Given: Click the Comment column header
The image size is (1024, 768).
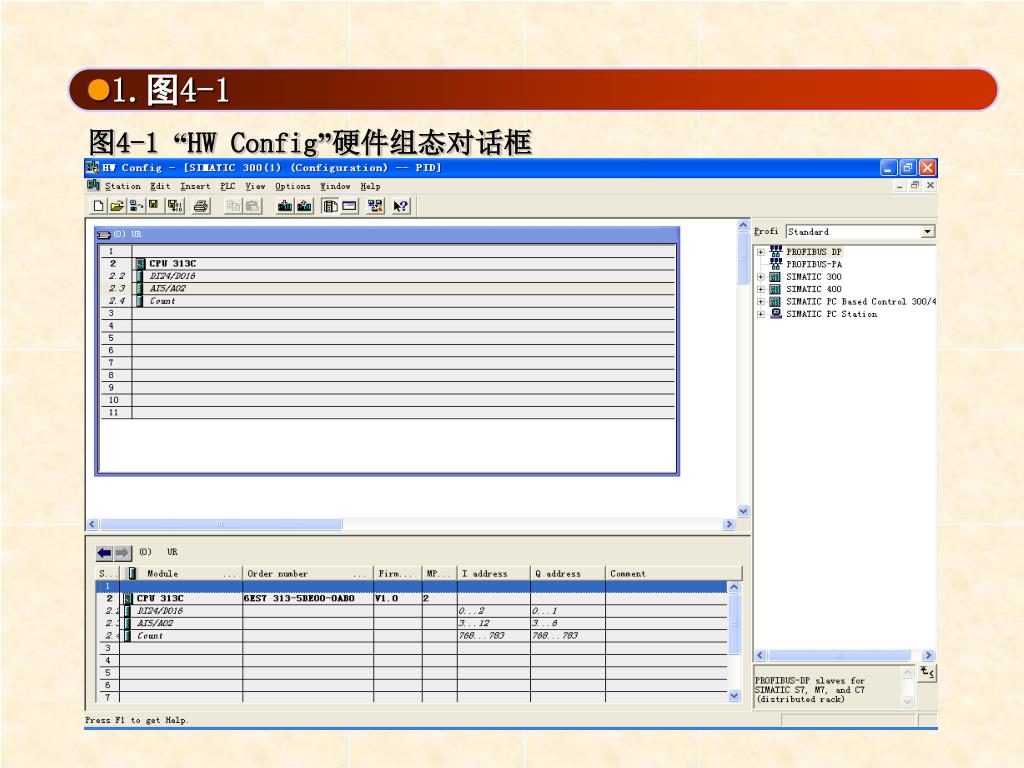Looking at the screenshot, I should (673, 573).
